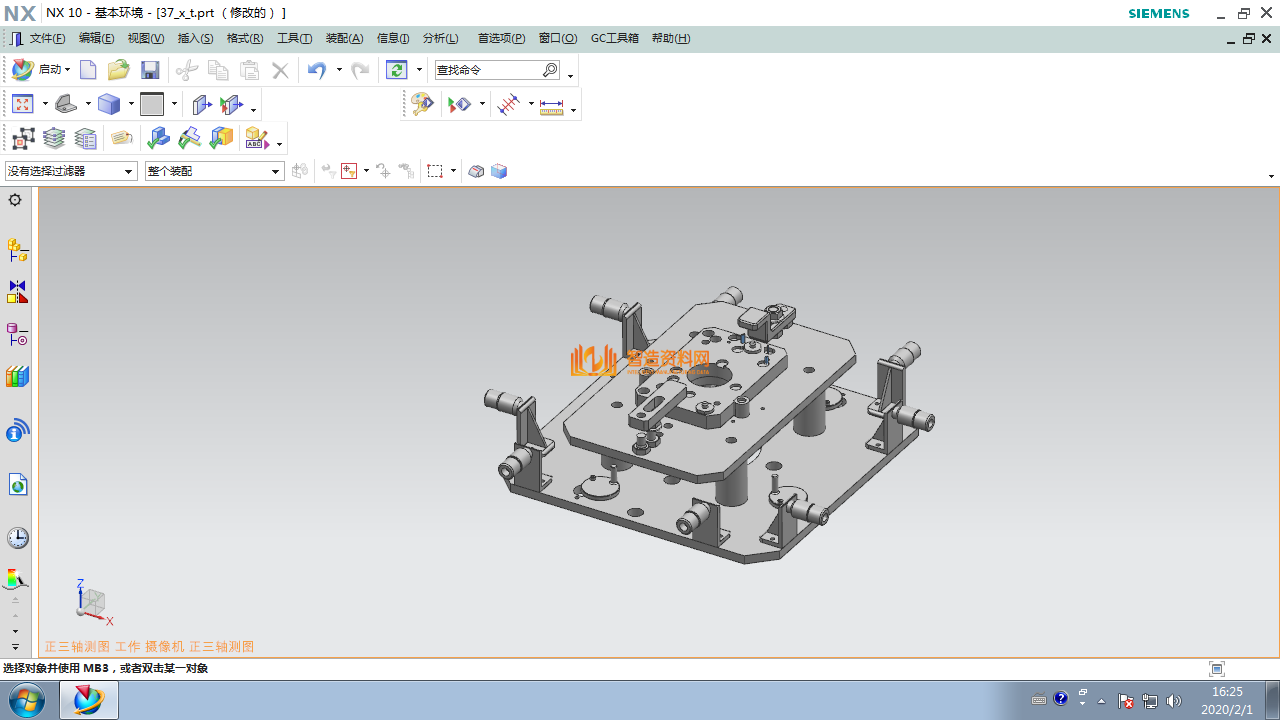
Task: Click the Fit view icon
Action: pos(22,104)
